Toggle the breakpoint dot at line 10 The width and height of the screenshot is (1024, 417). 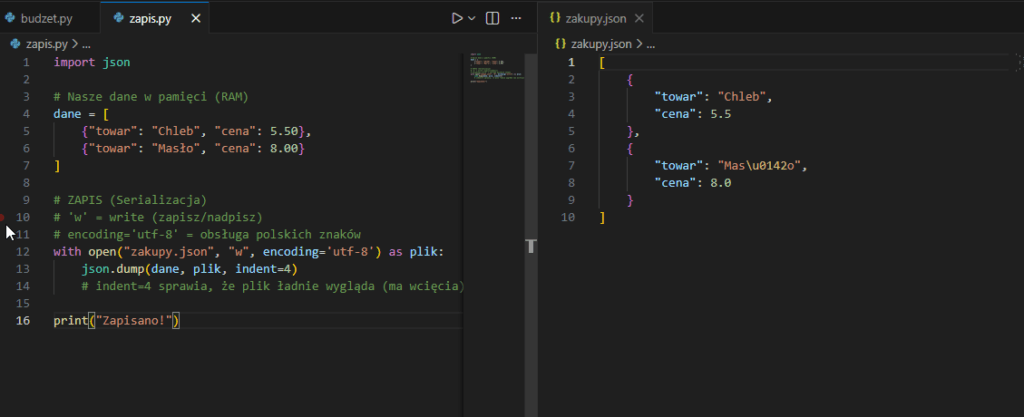pyautogui.click(x=5, y=216)
